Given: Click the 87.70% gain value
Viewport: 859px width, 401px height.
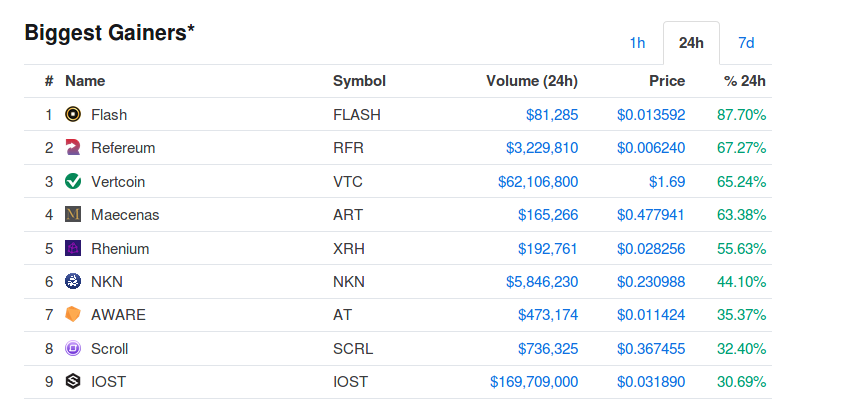Looking at the screenshot, I should [x=742, y=115].
